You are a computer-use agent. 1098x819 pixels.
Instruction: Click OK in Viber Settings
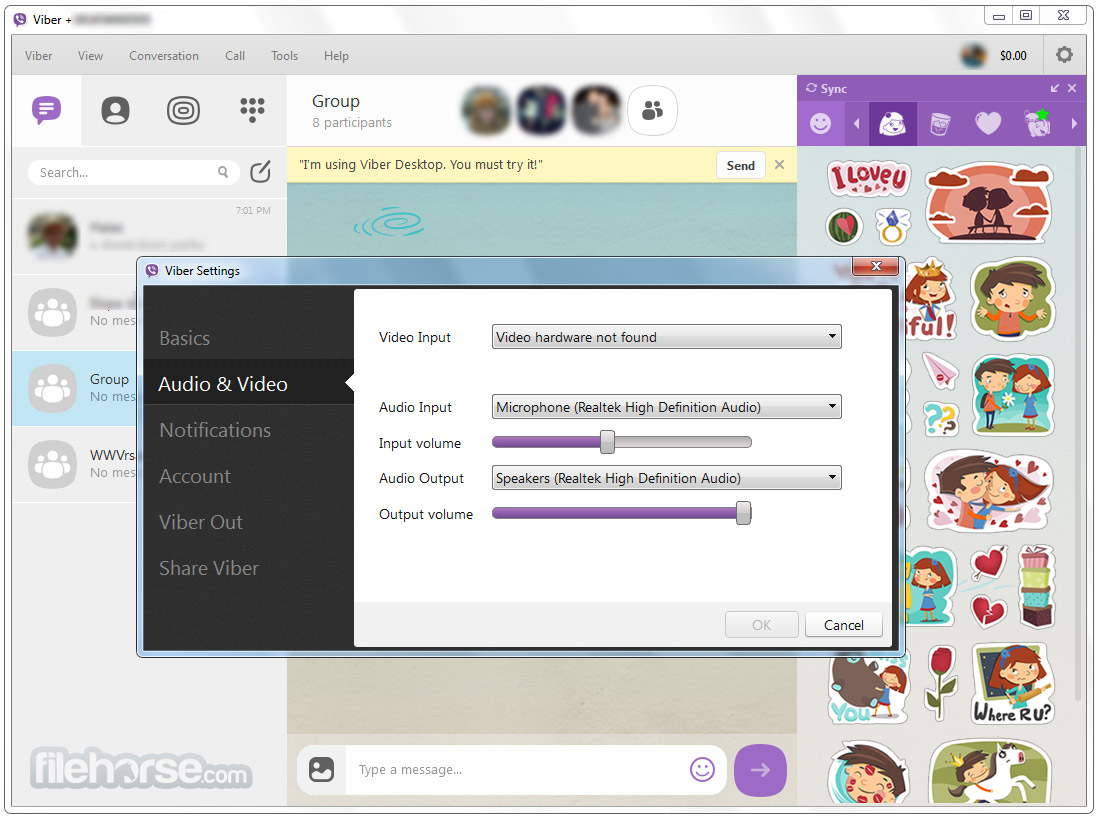[761, 624]
